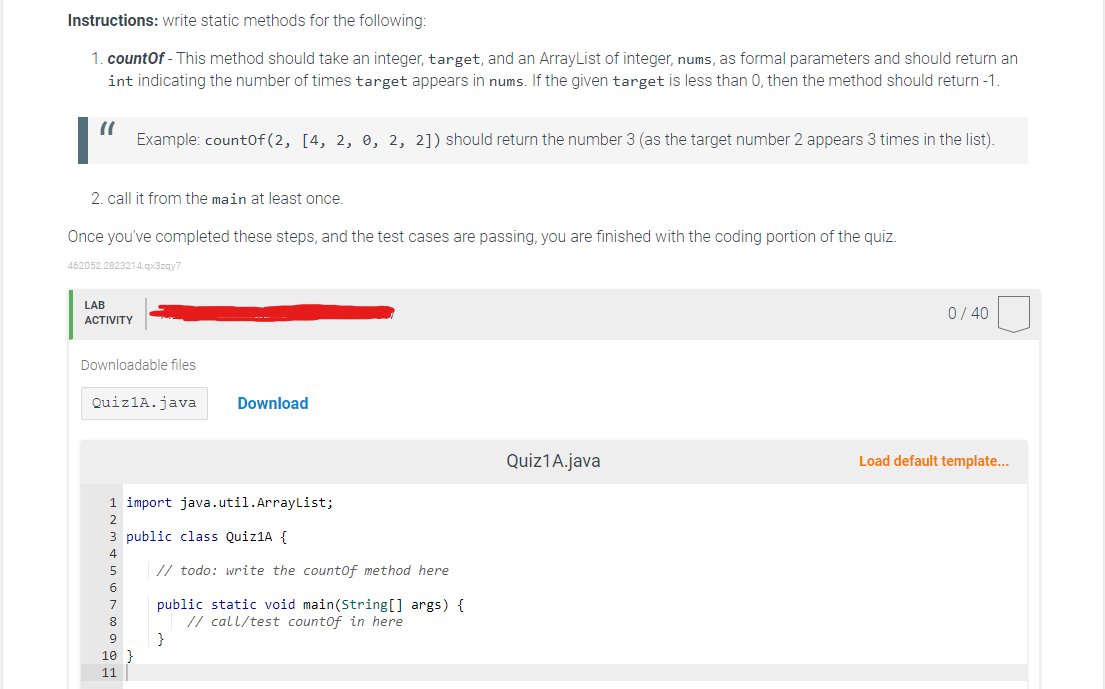Click the quotation mark icon in the example box
Viewport: 1105px width, 689px height.
[108, 130]
